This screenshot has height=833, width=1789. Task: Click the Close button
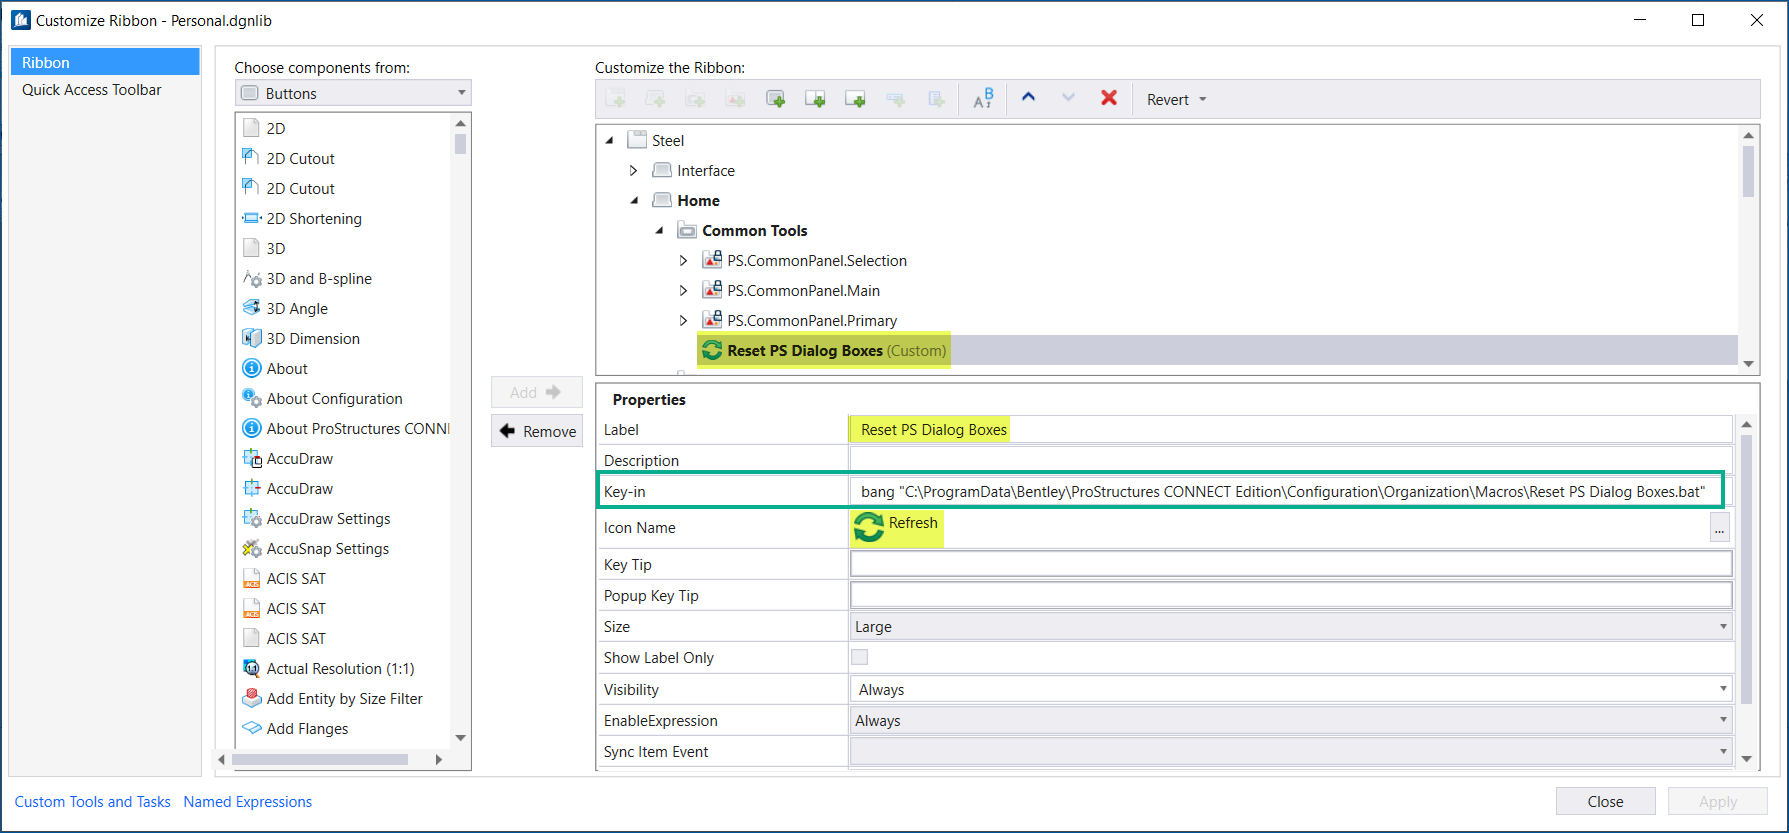(1605, 801)
